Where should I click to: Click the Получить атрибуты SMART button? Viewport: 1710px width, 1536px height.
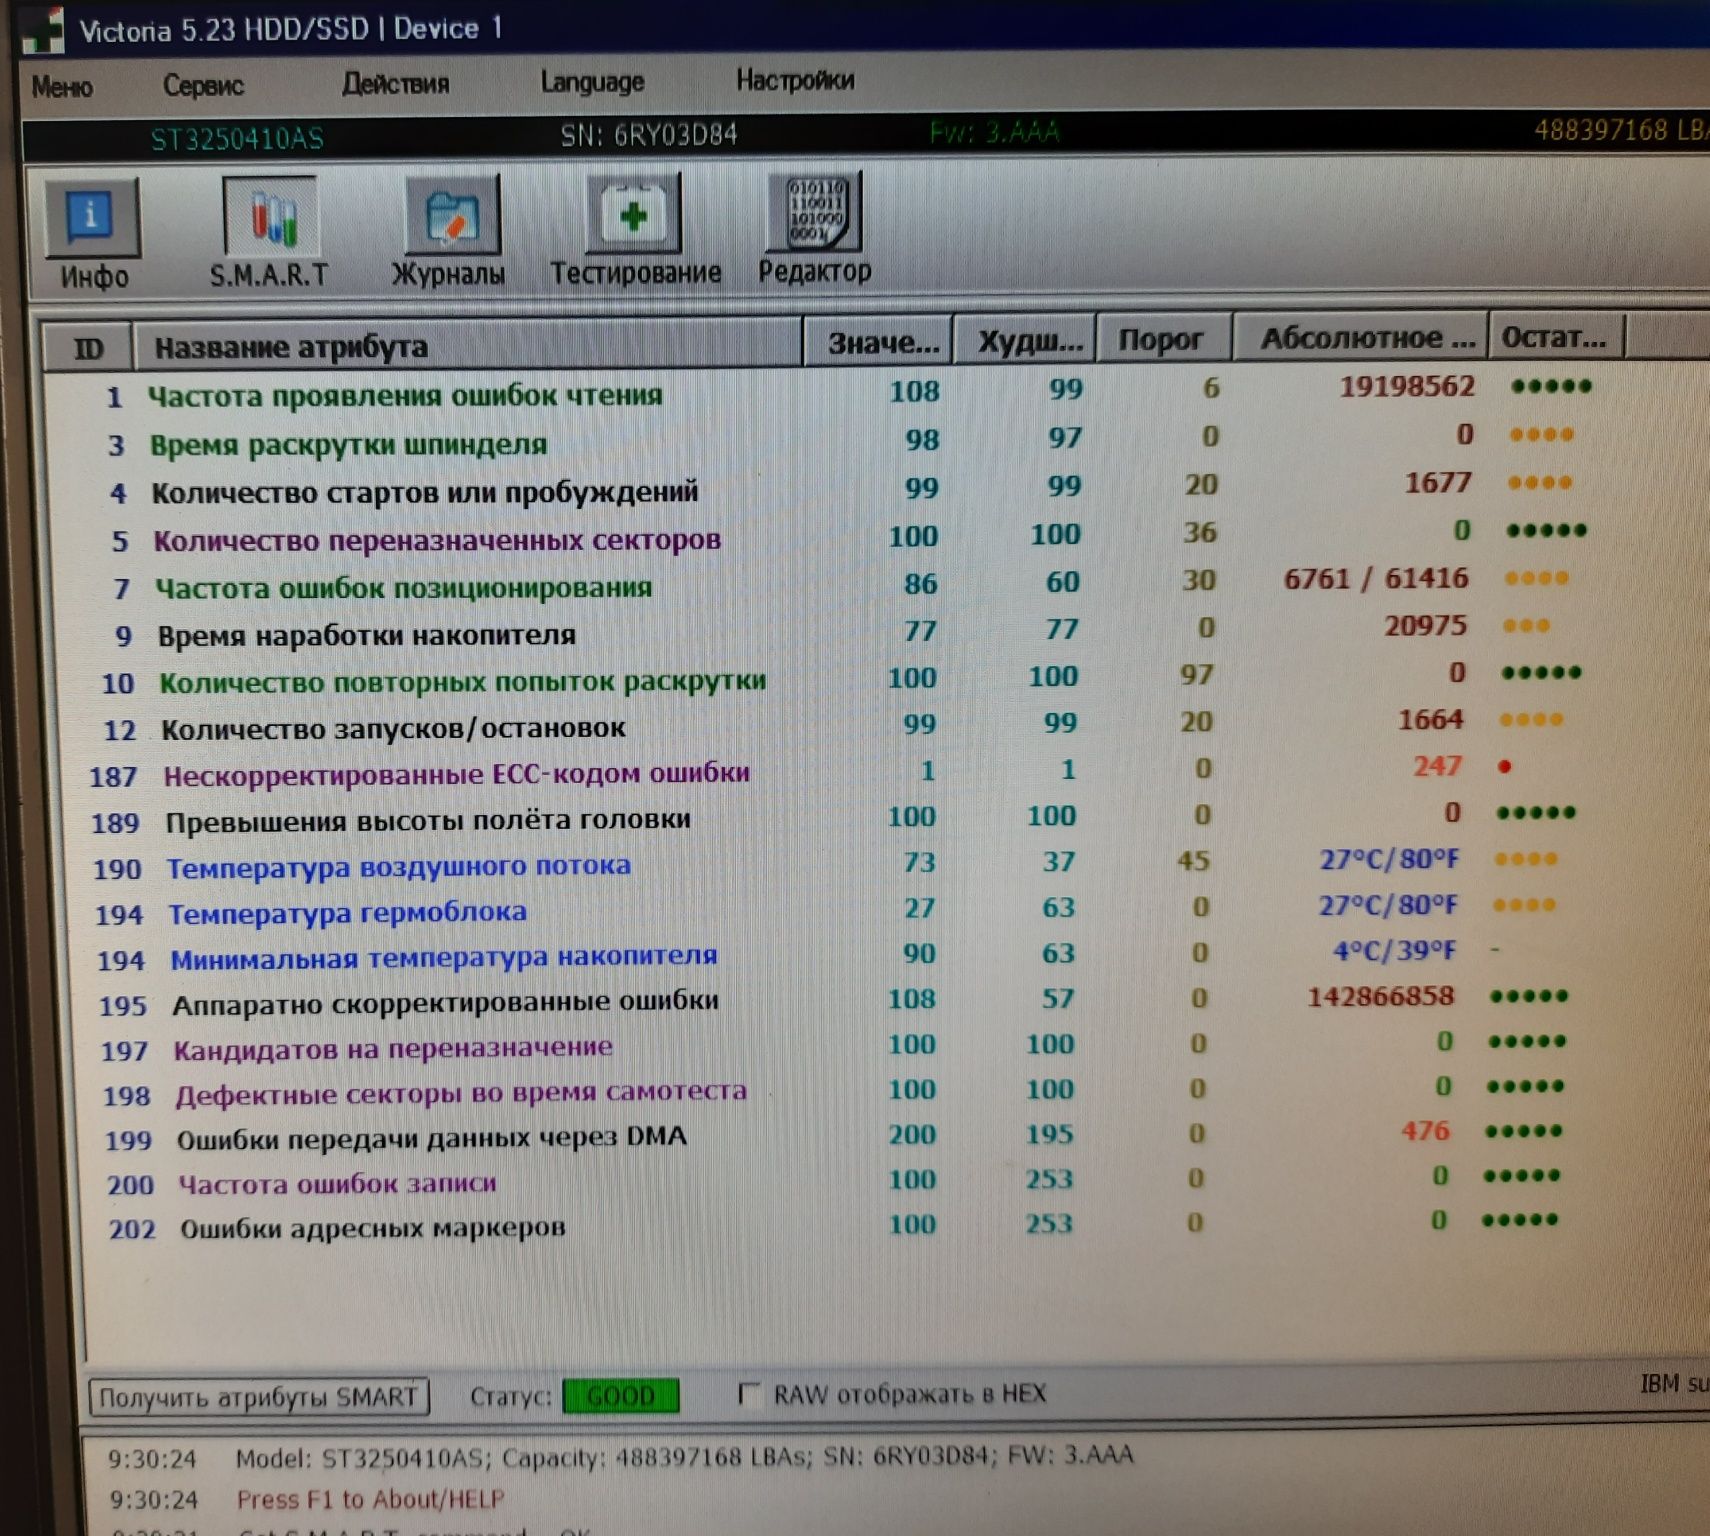coord(259,1397)
